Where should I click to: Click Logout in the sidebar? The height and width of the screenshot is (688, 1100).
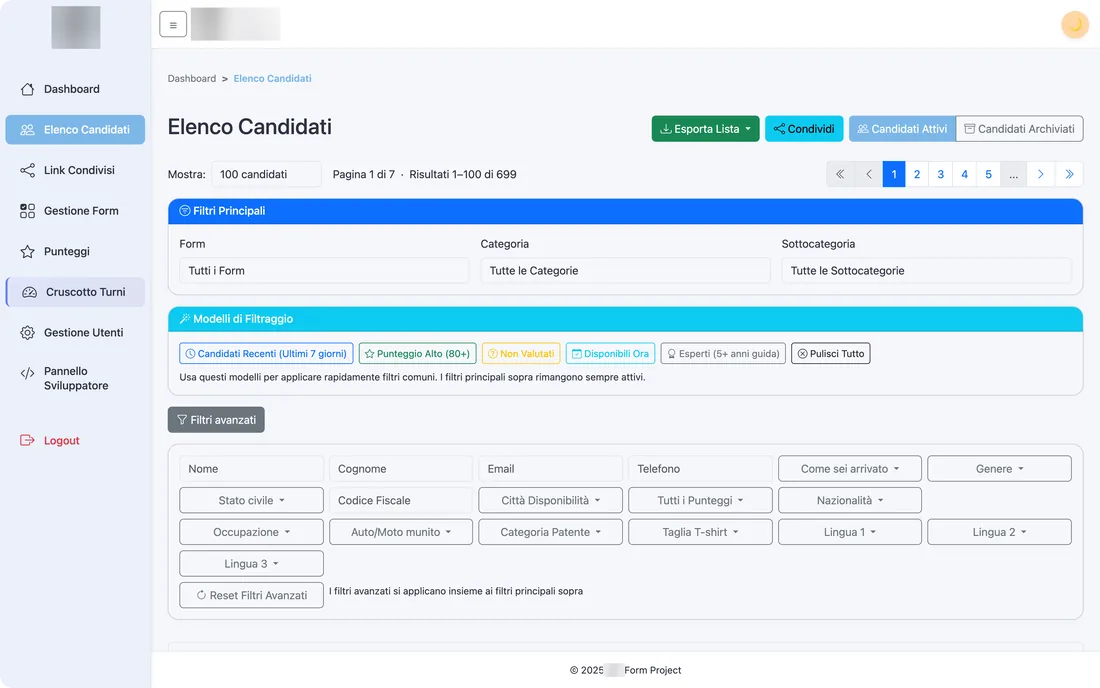tap(75, 440)
